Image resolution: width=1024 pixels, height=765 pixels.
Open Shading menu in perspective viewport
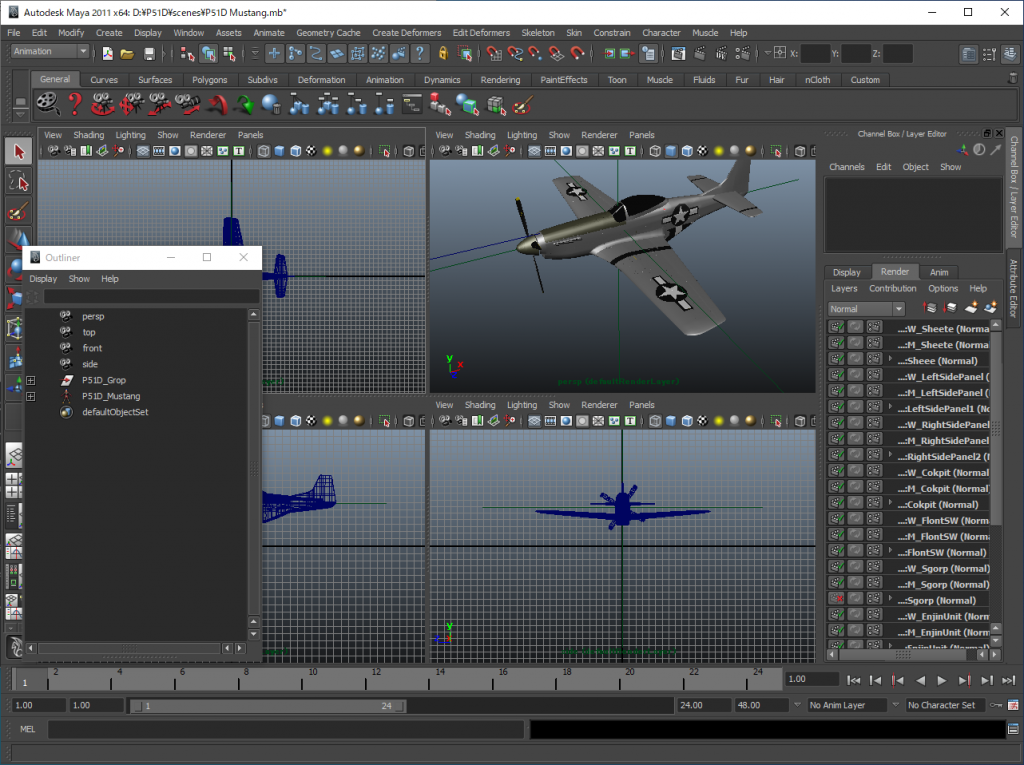(x=480, y=135)
